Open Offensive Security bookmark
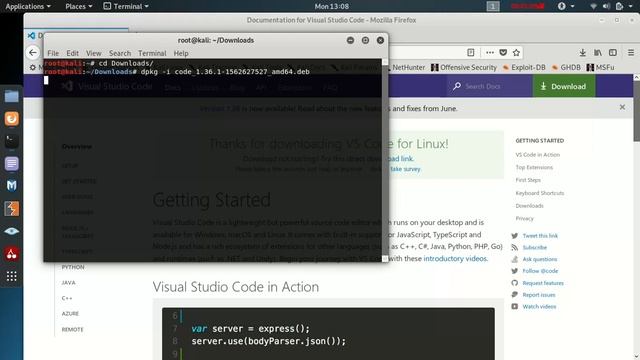Viewport: 640px width, 360px height. pos(464,67)
